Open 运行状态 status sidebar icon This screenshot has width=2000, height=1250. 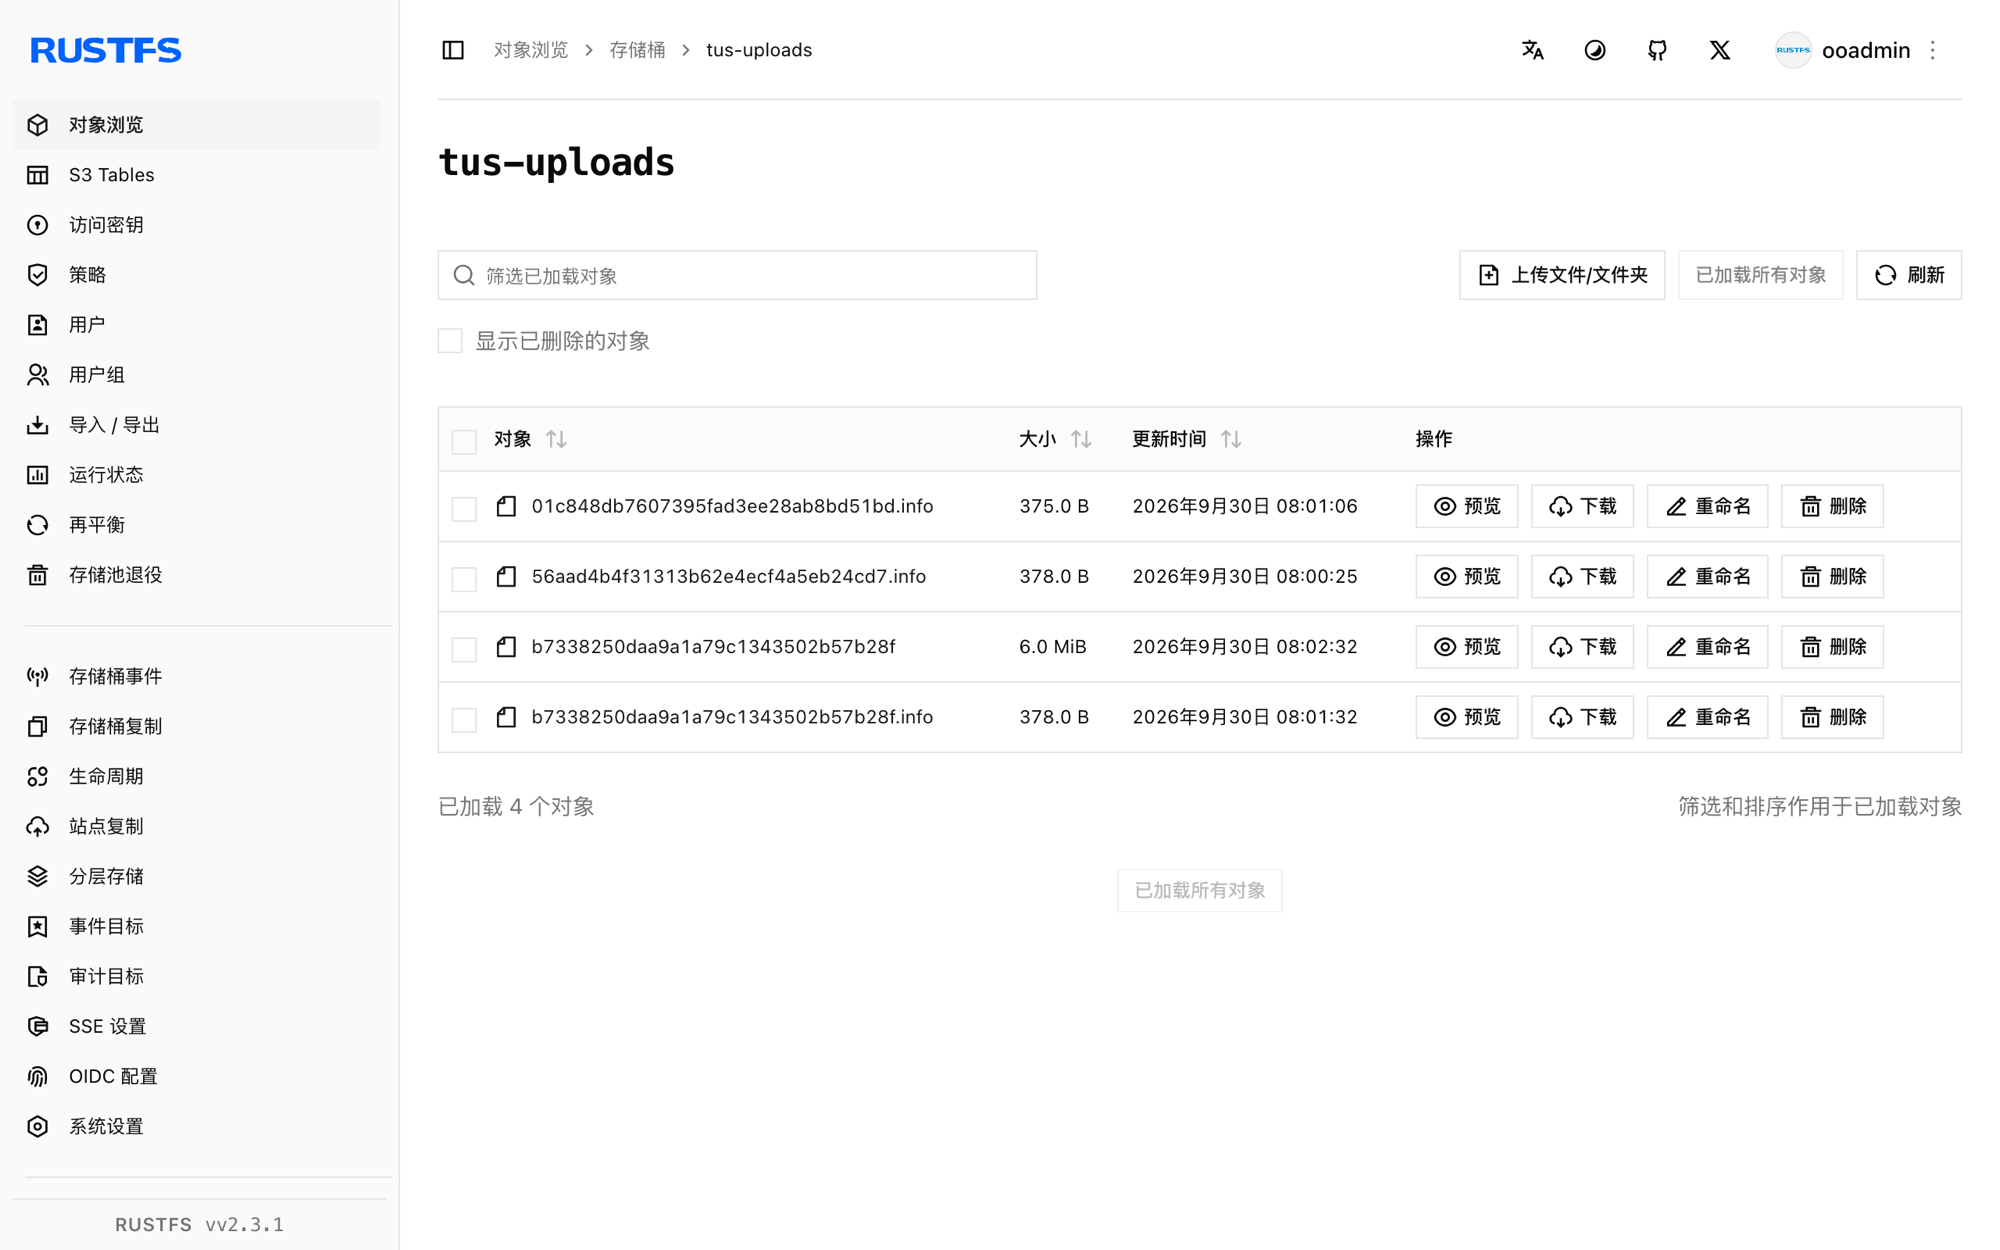[38, 475]
